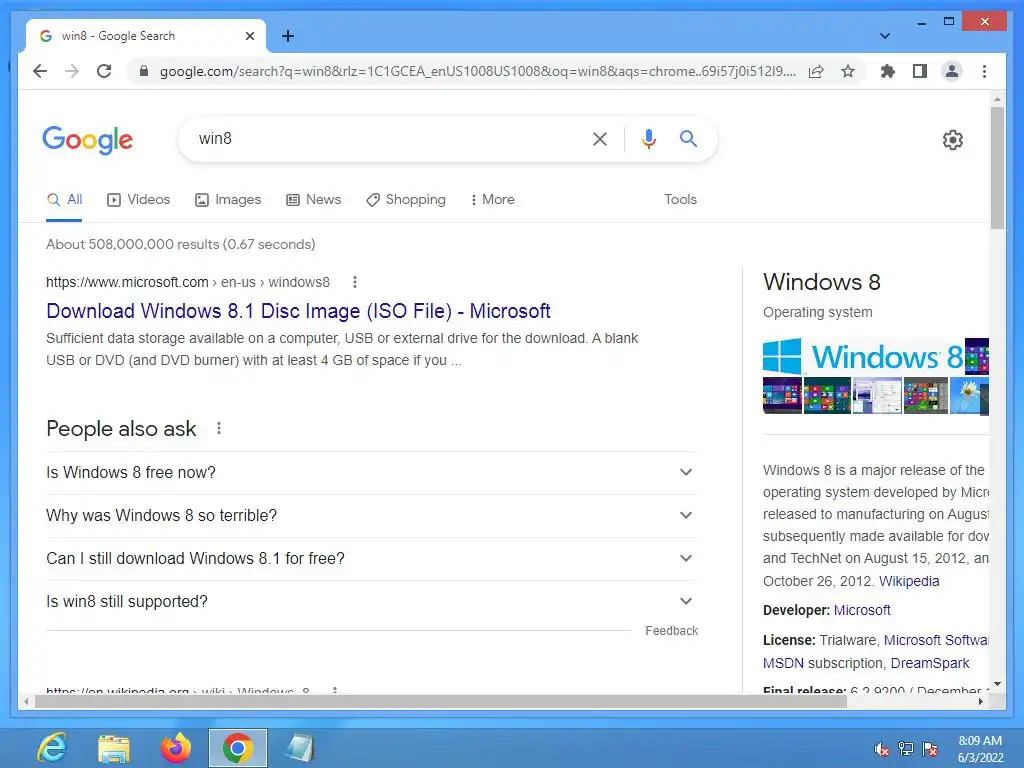Go back to the previous page
This screenshot has height=768, width=1024.
click(x=40, y=71)
